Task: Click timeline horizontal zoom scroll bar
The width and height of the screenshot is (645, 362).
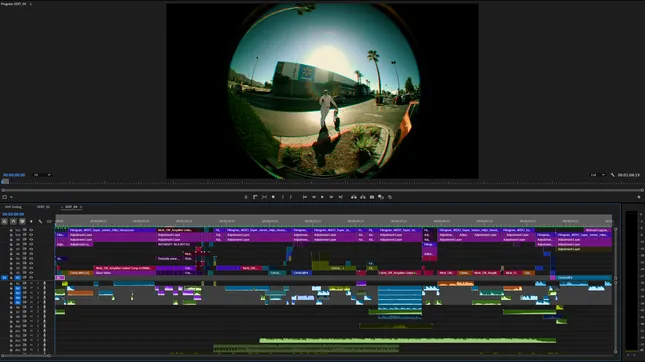Action: tap(26, 355)
